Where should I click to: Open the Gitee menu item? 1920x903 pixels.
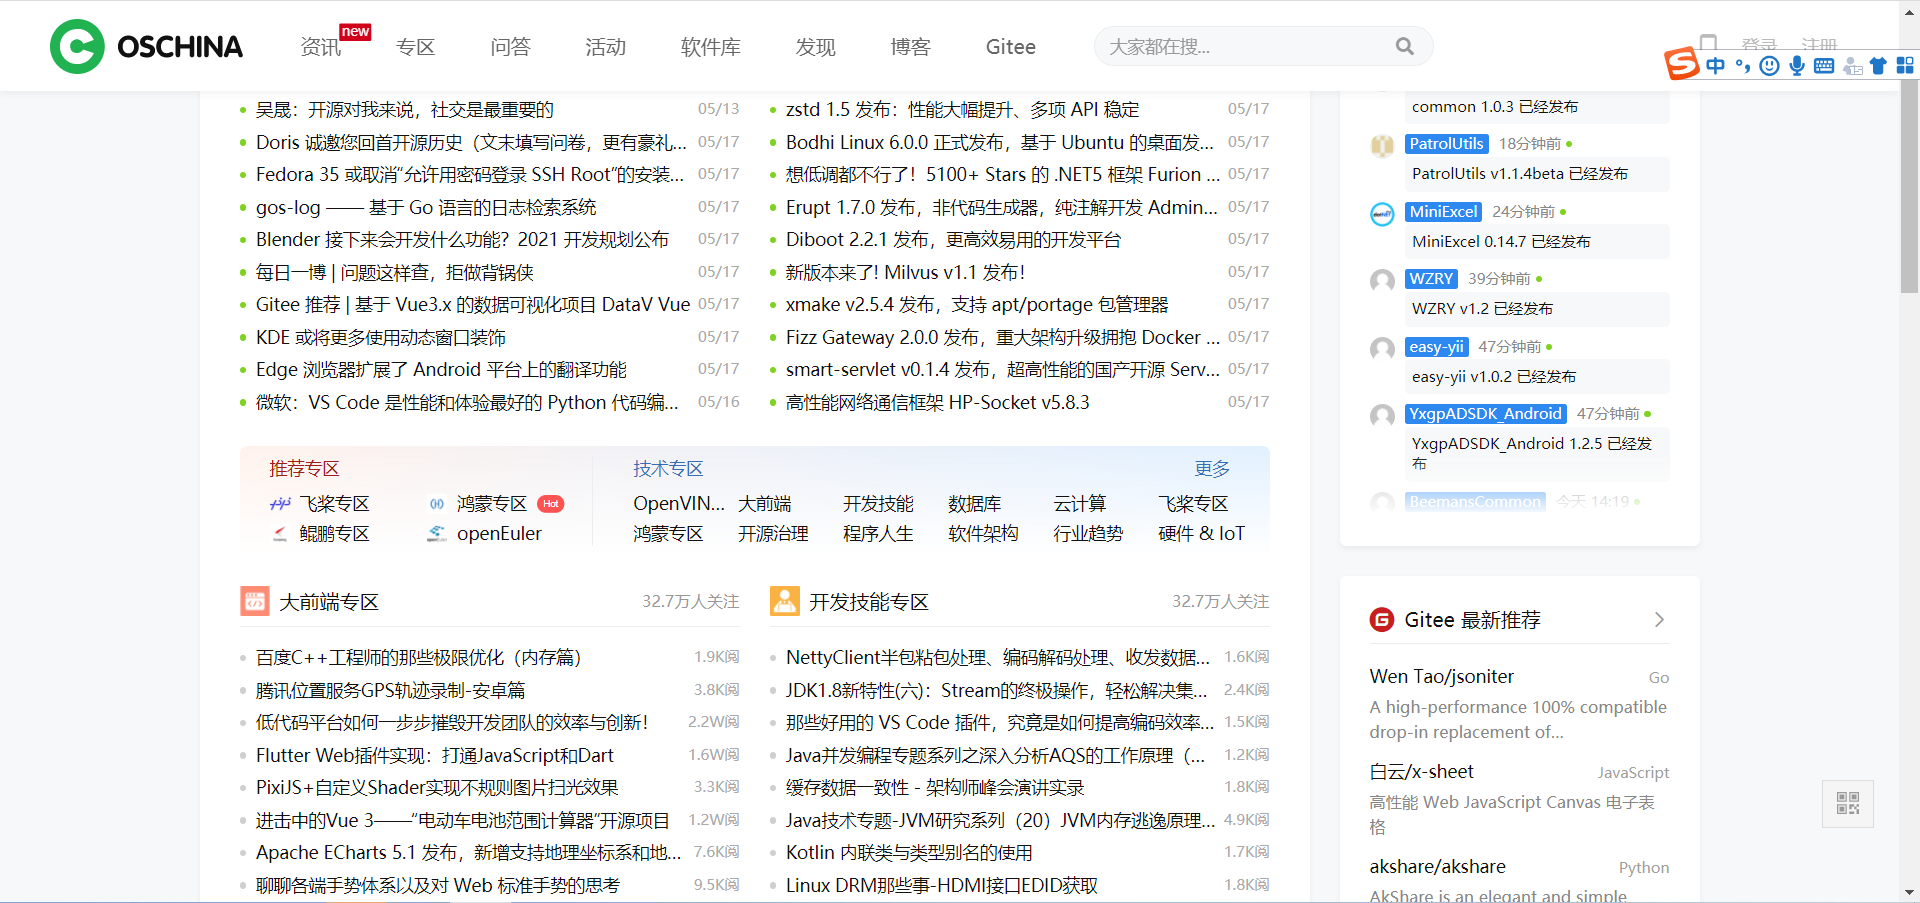pos(1010,47)
